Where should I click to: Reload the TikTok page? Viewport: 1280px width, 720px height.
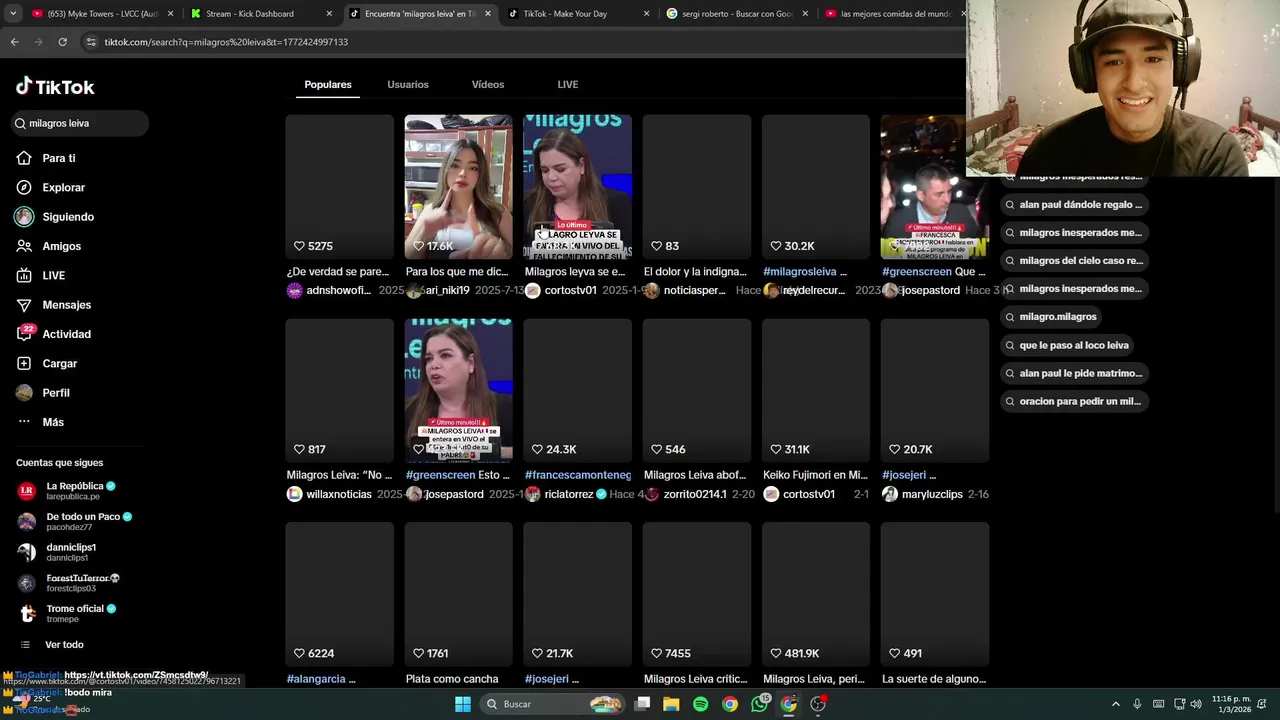[x=62, y=42]
